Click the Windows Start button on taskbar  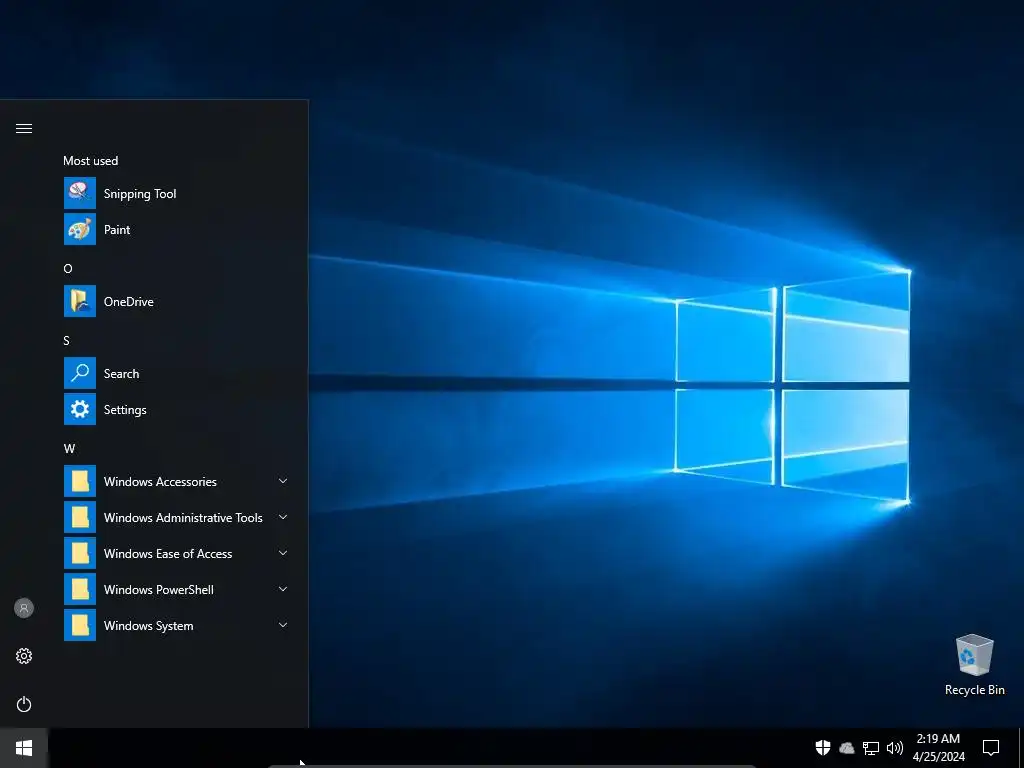[x=24, y=748]
